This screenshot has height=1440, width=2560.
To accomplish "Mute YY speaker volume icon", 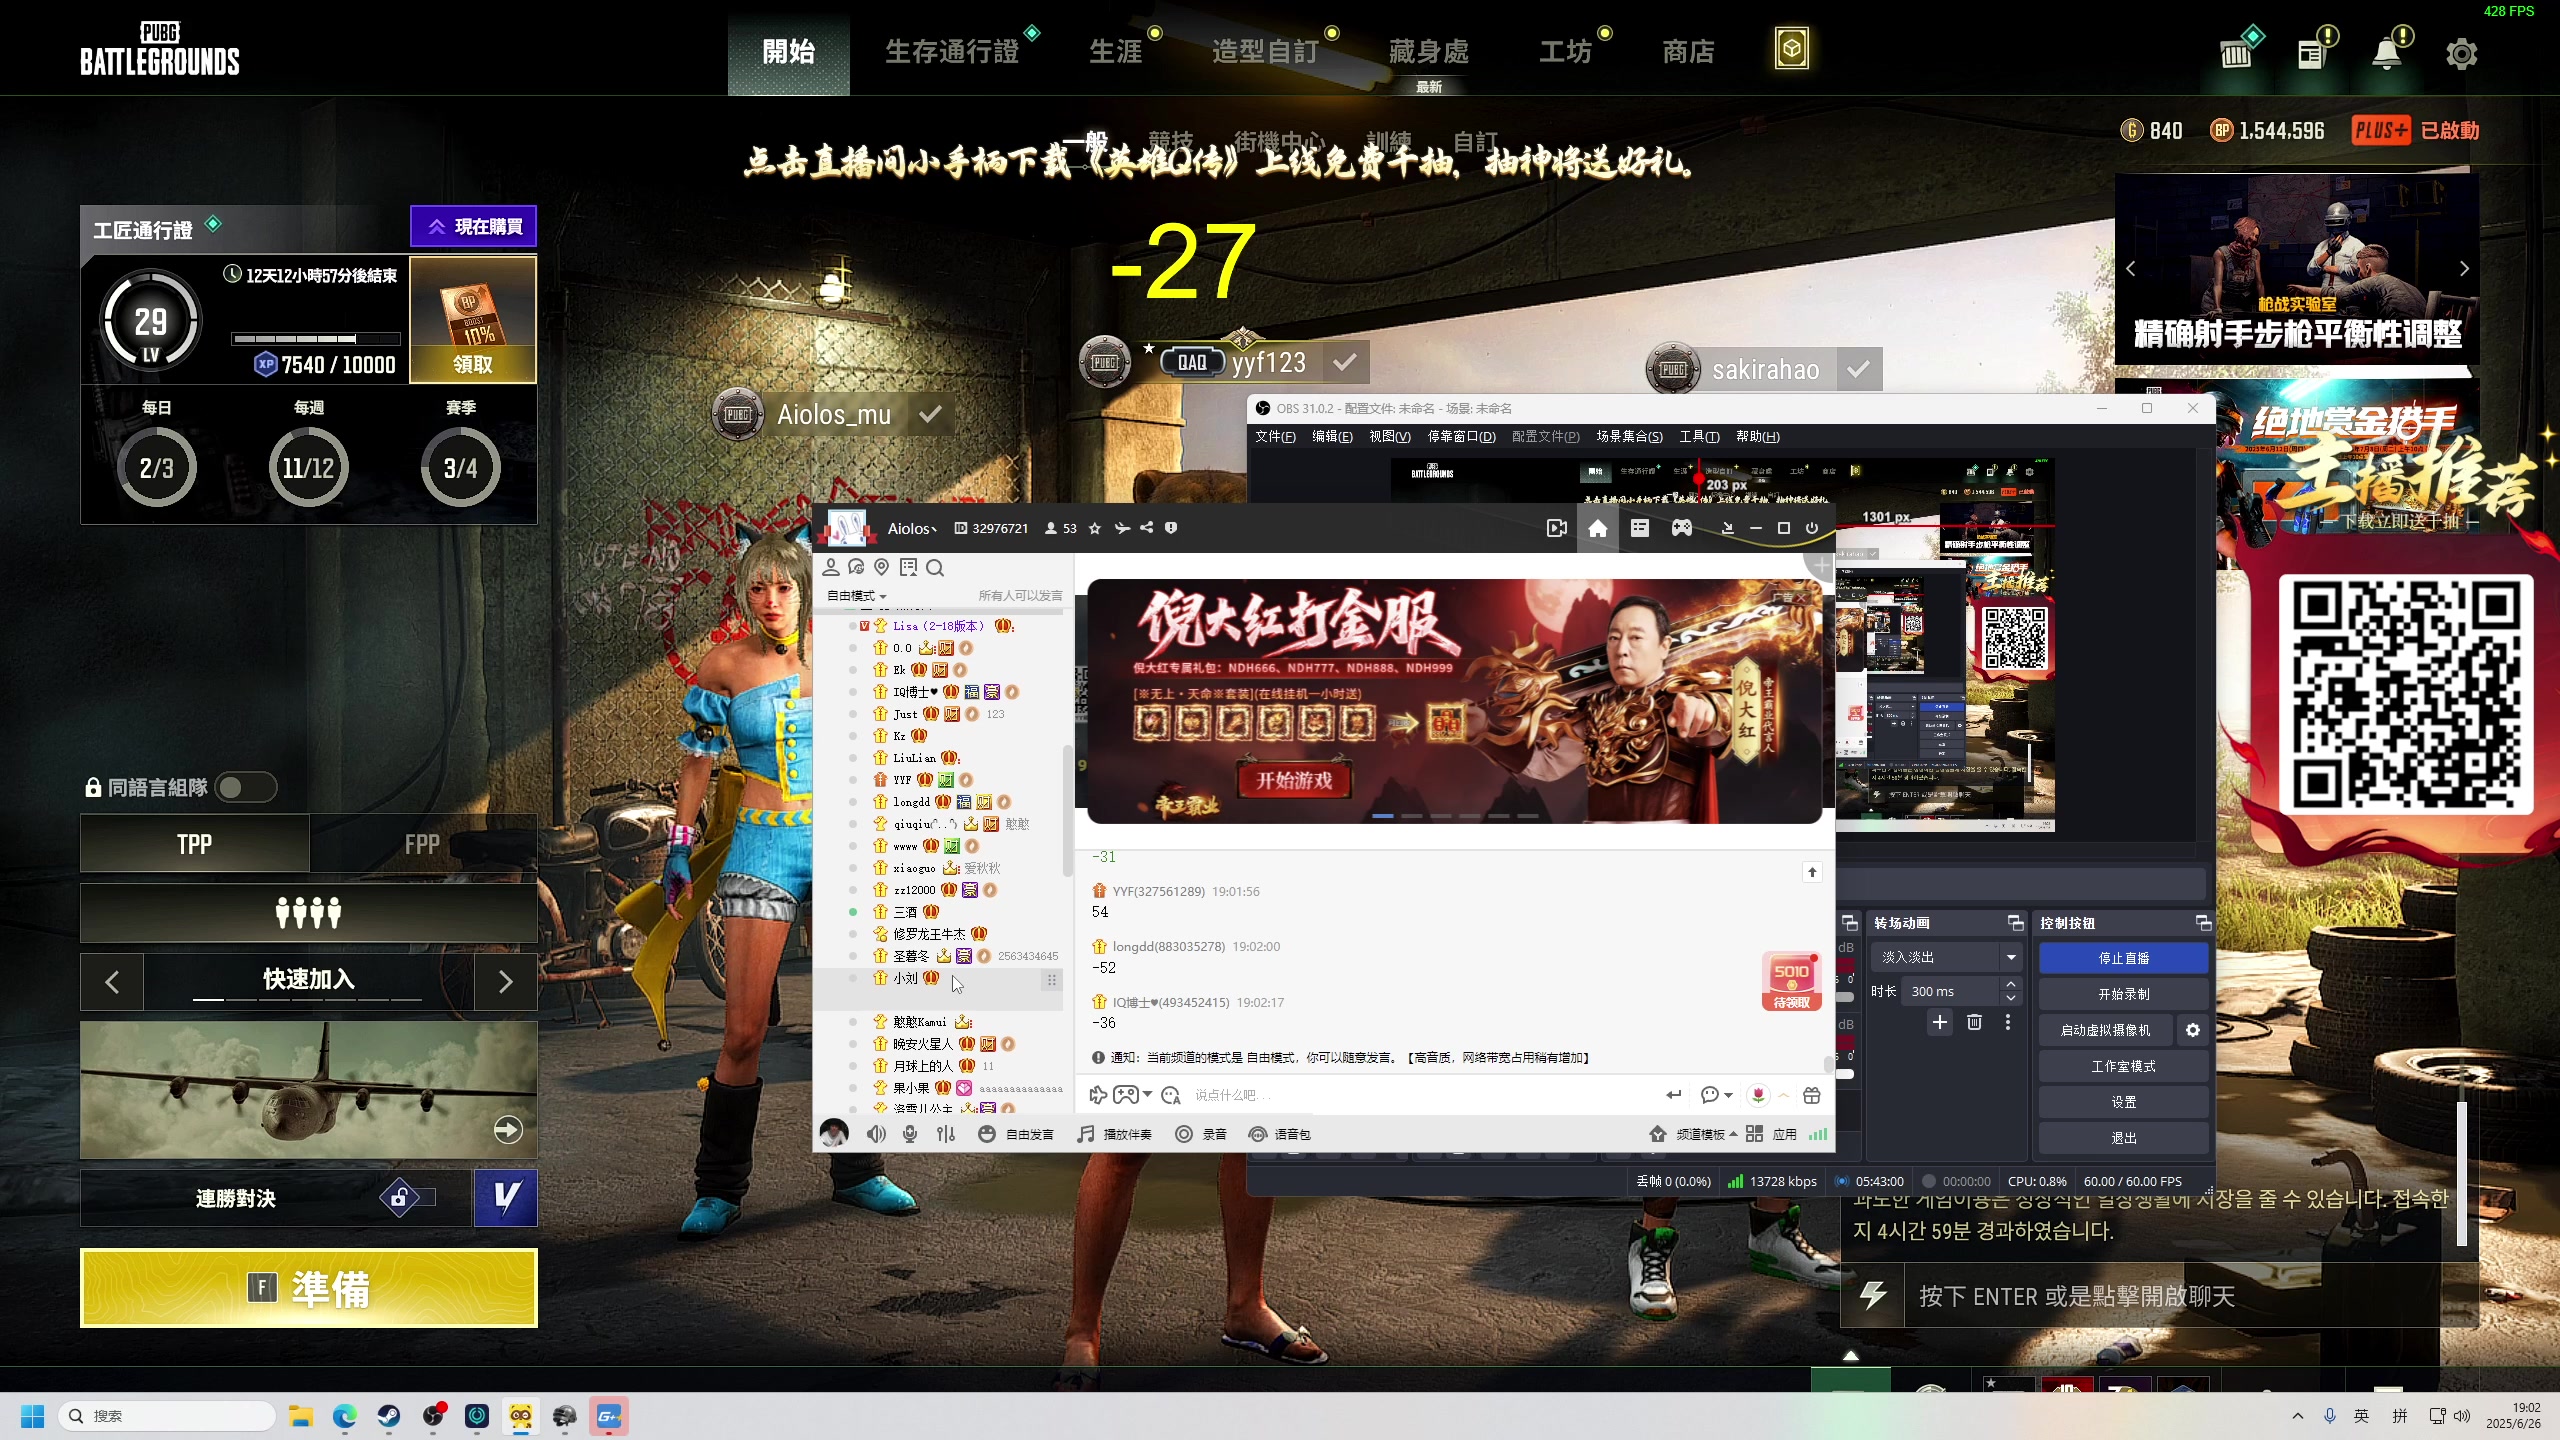I will [x=877, y=1134].
